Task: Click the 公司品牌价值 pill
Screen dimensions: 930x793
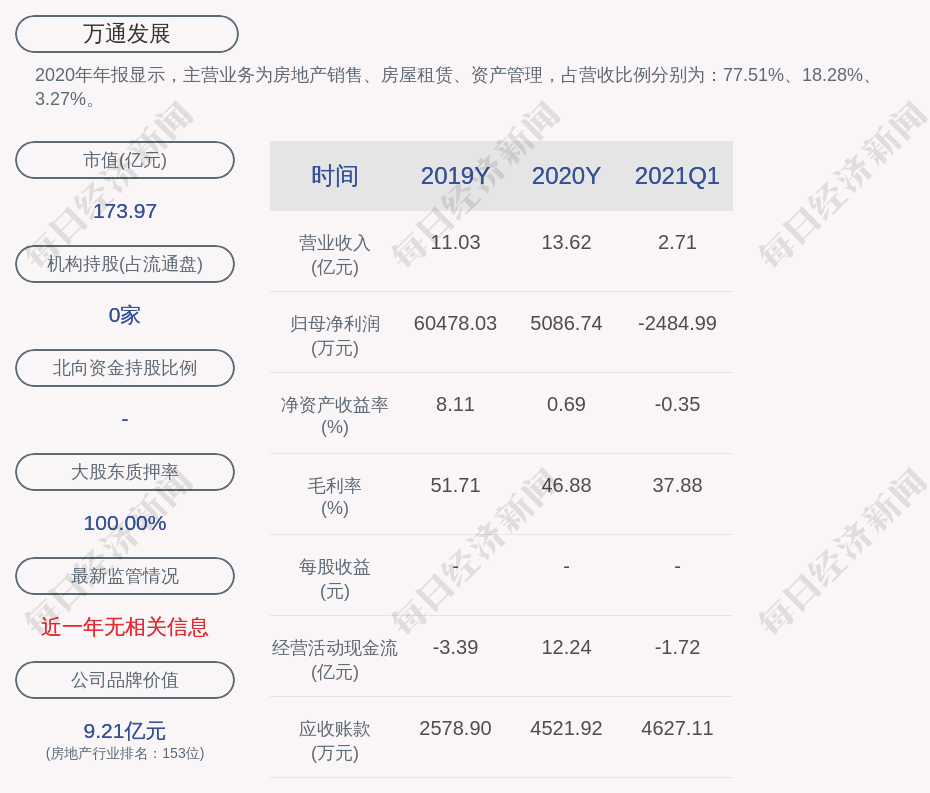Action: (125, 680)
